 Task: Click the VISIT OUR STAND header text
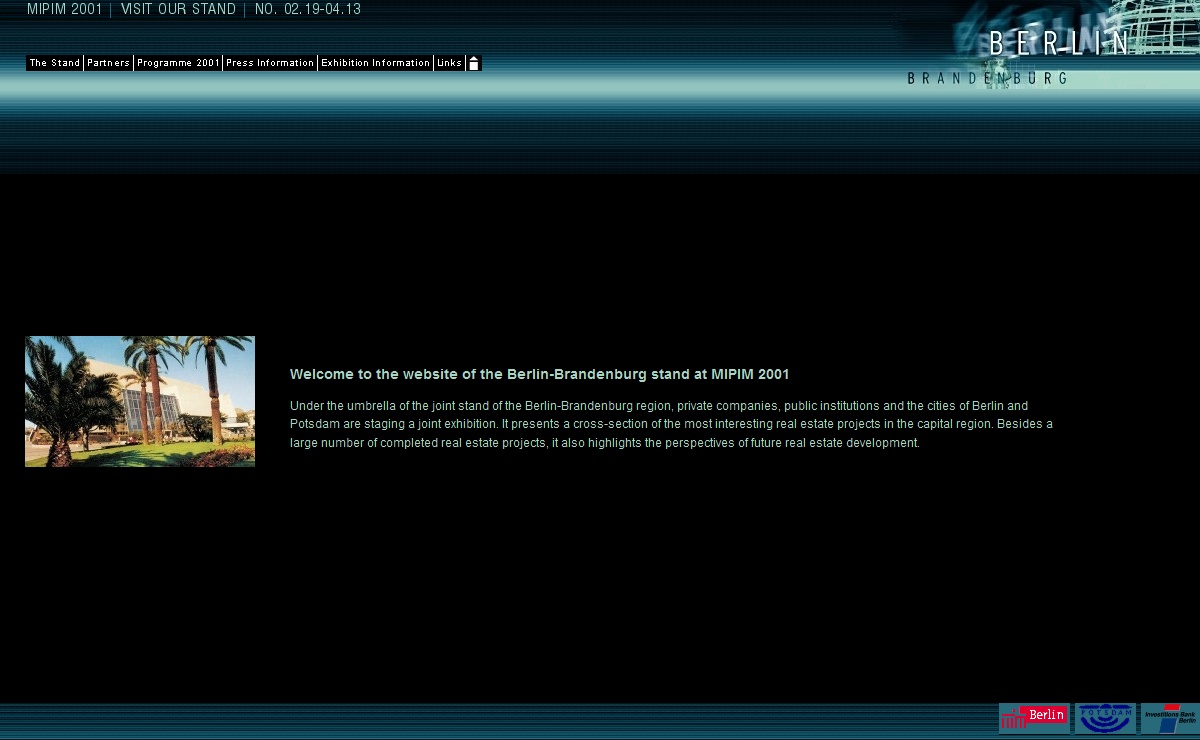tap(178, 10)
